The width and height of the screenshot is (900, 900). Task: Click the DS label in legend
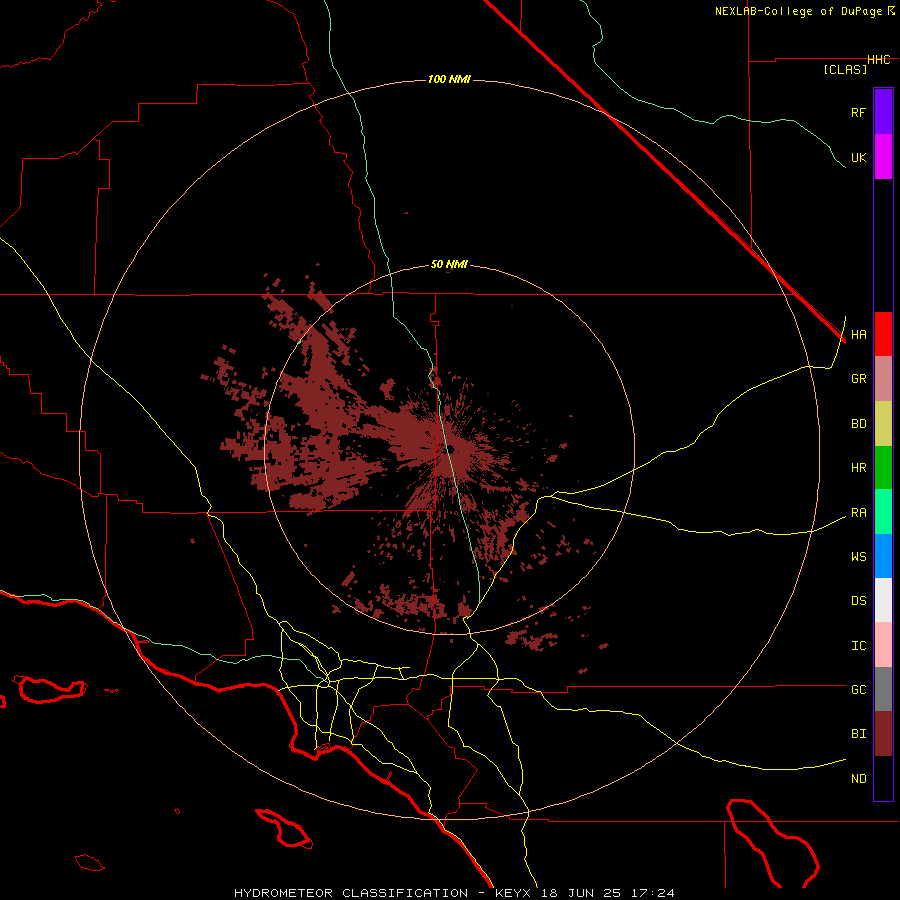(858, 601)
